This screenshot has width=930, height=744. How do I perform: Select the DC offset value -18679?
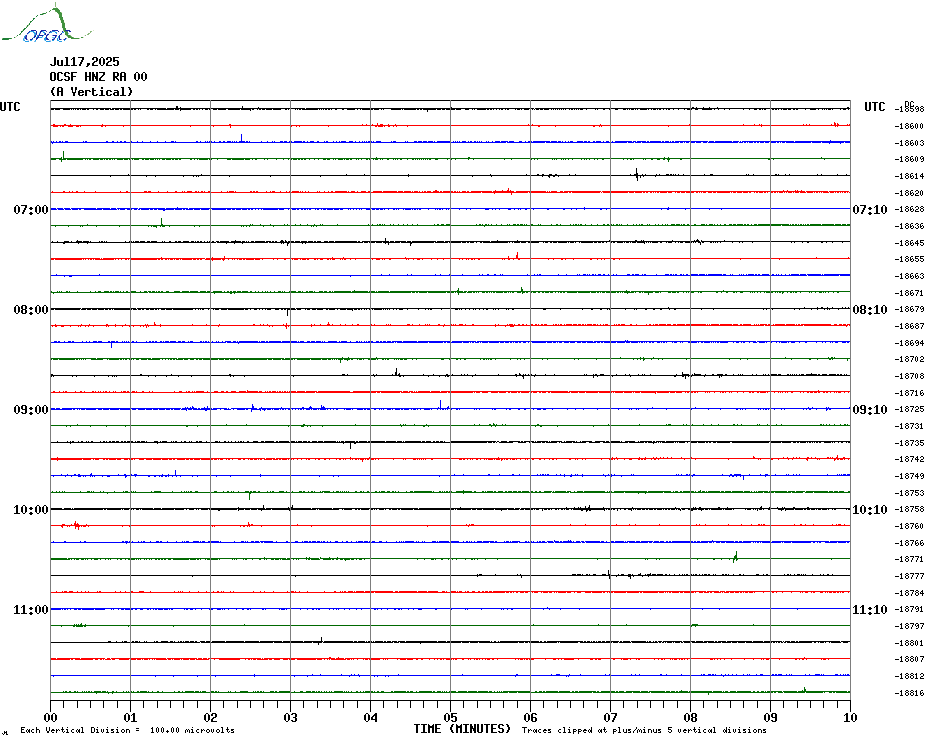coord(909,310)
